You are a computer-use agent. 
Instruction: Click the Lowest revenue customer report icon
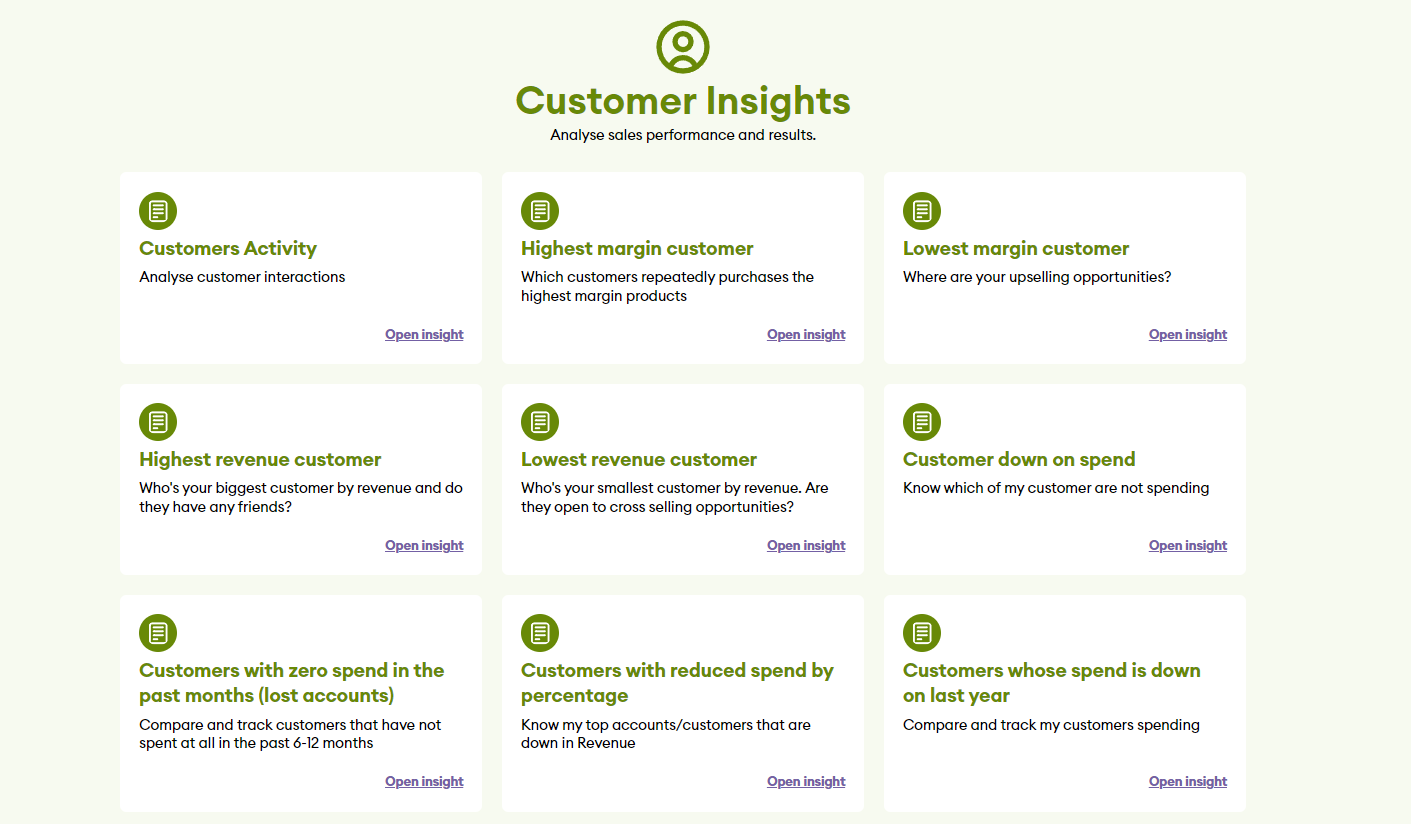(540, 422)
